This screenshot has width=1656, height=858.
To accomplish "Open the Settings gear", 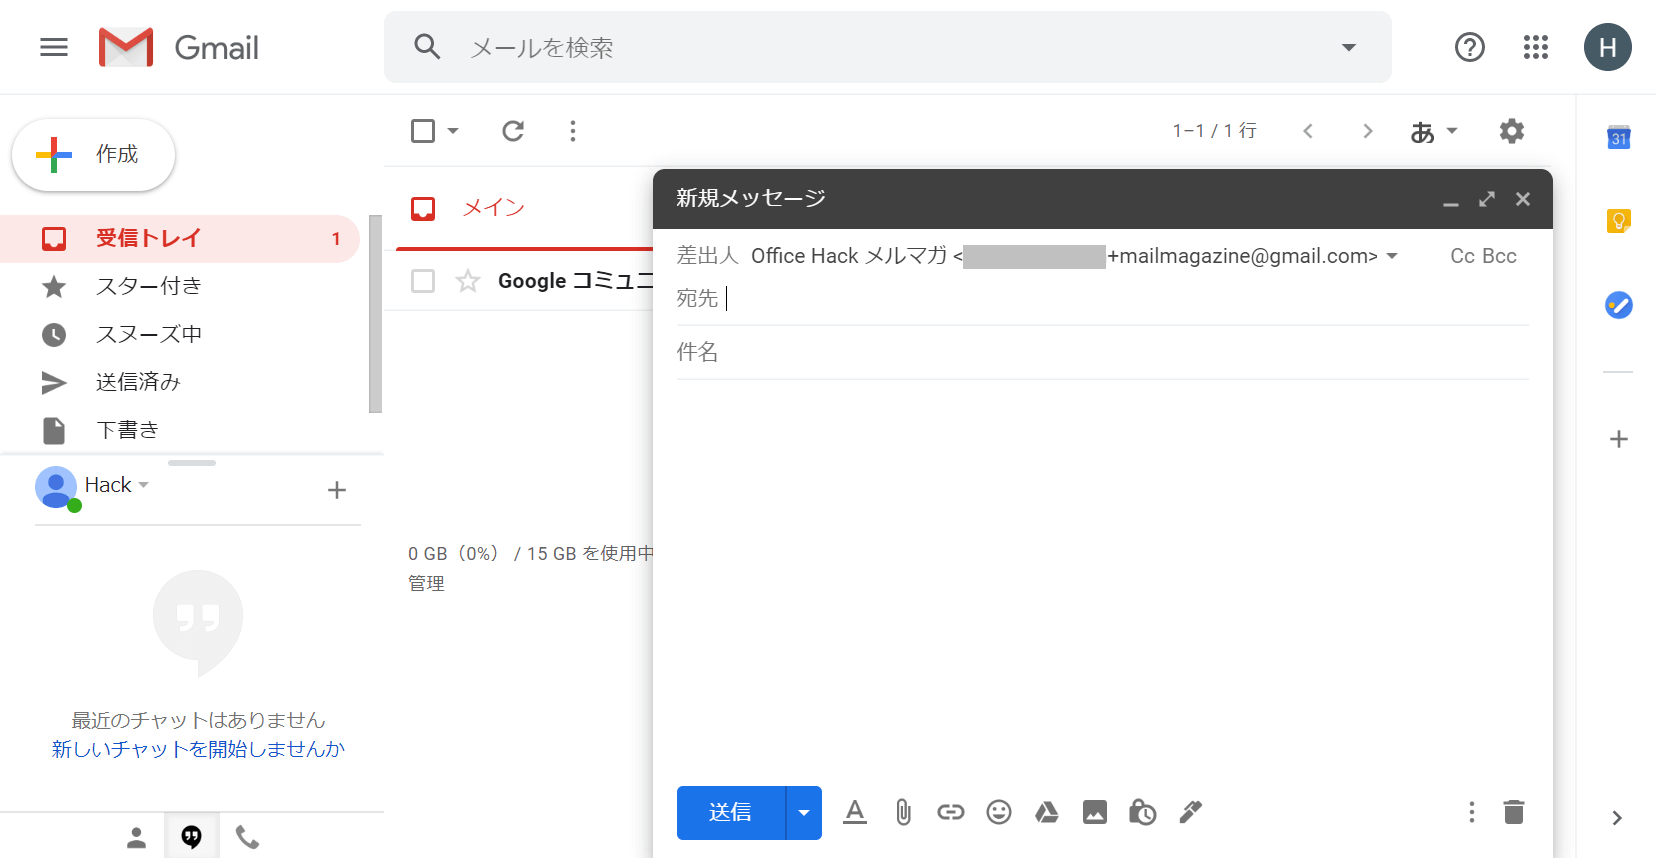I will coord(1512,131).
